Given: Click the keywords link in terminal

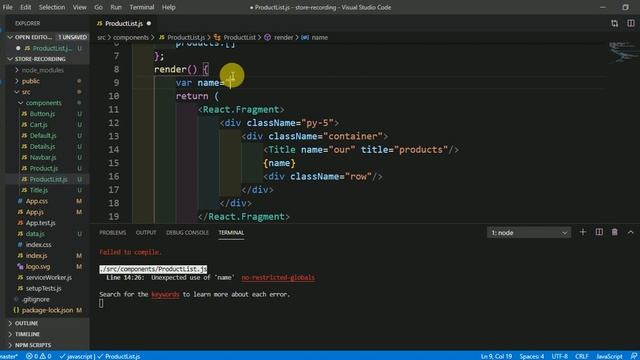Looking at the screenshot, I should point(165,294).
